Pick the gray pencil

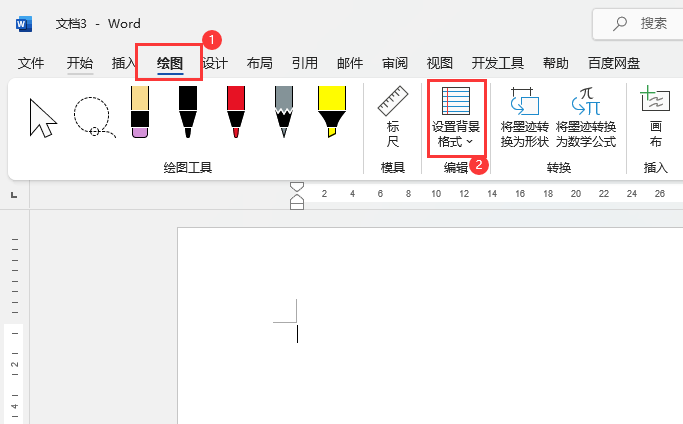284,112
